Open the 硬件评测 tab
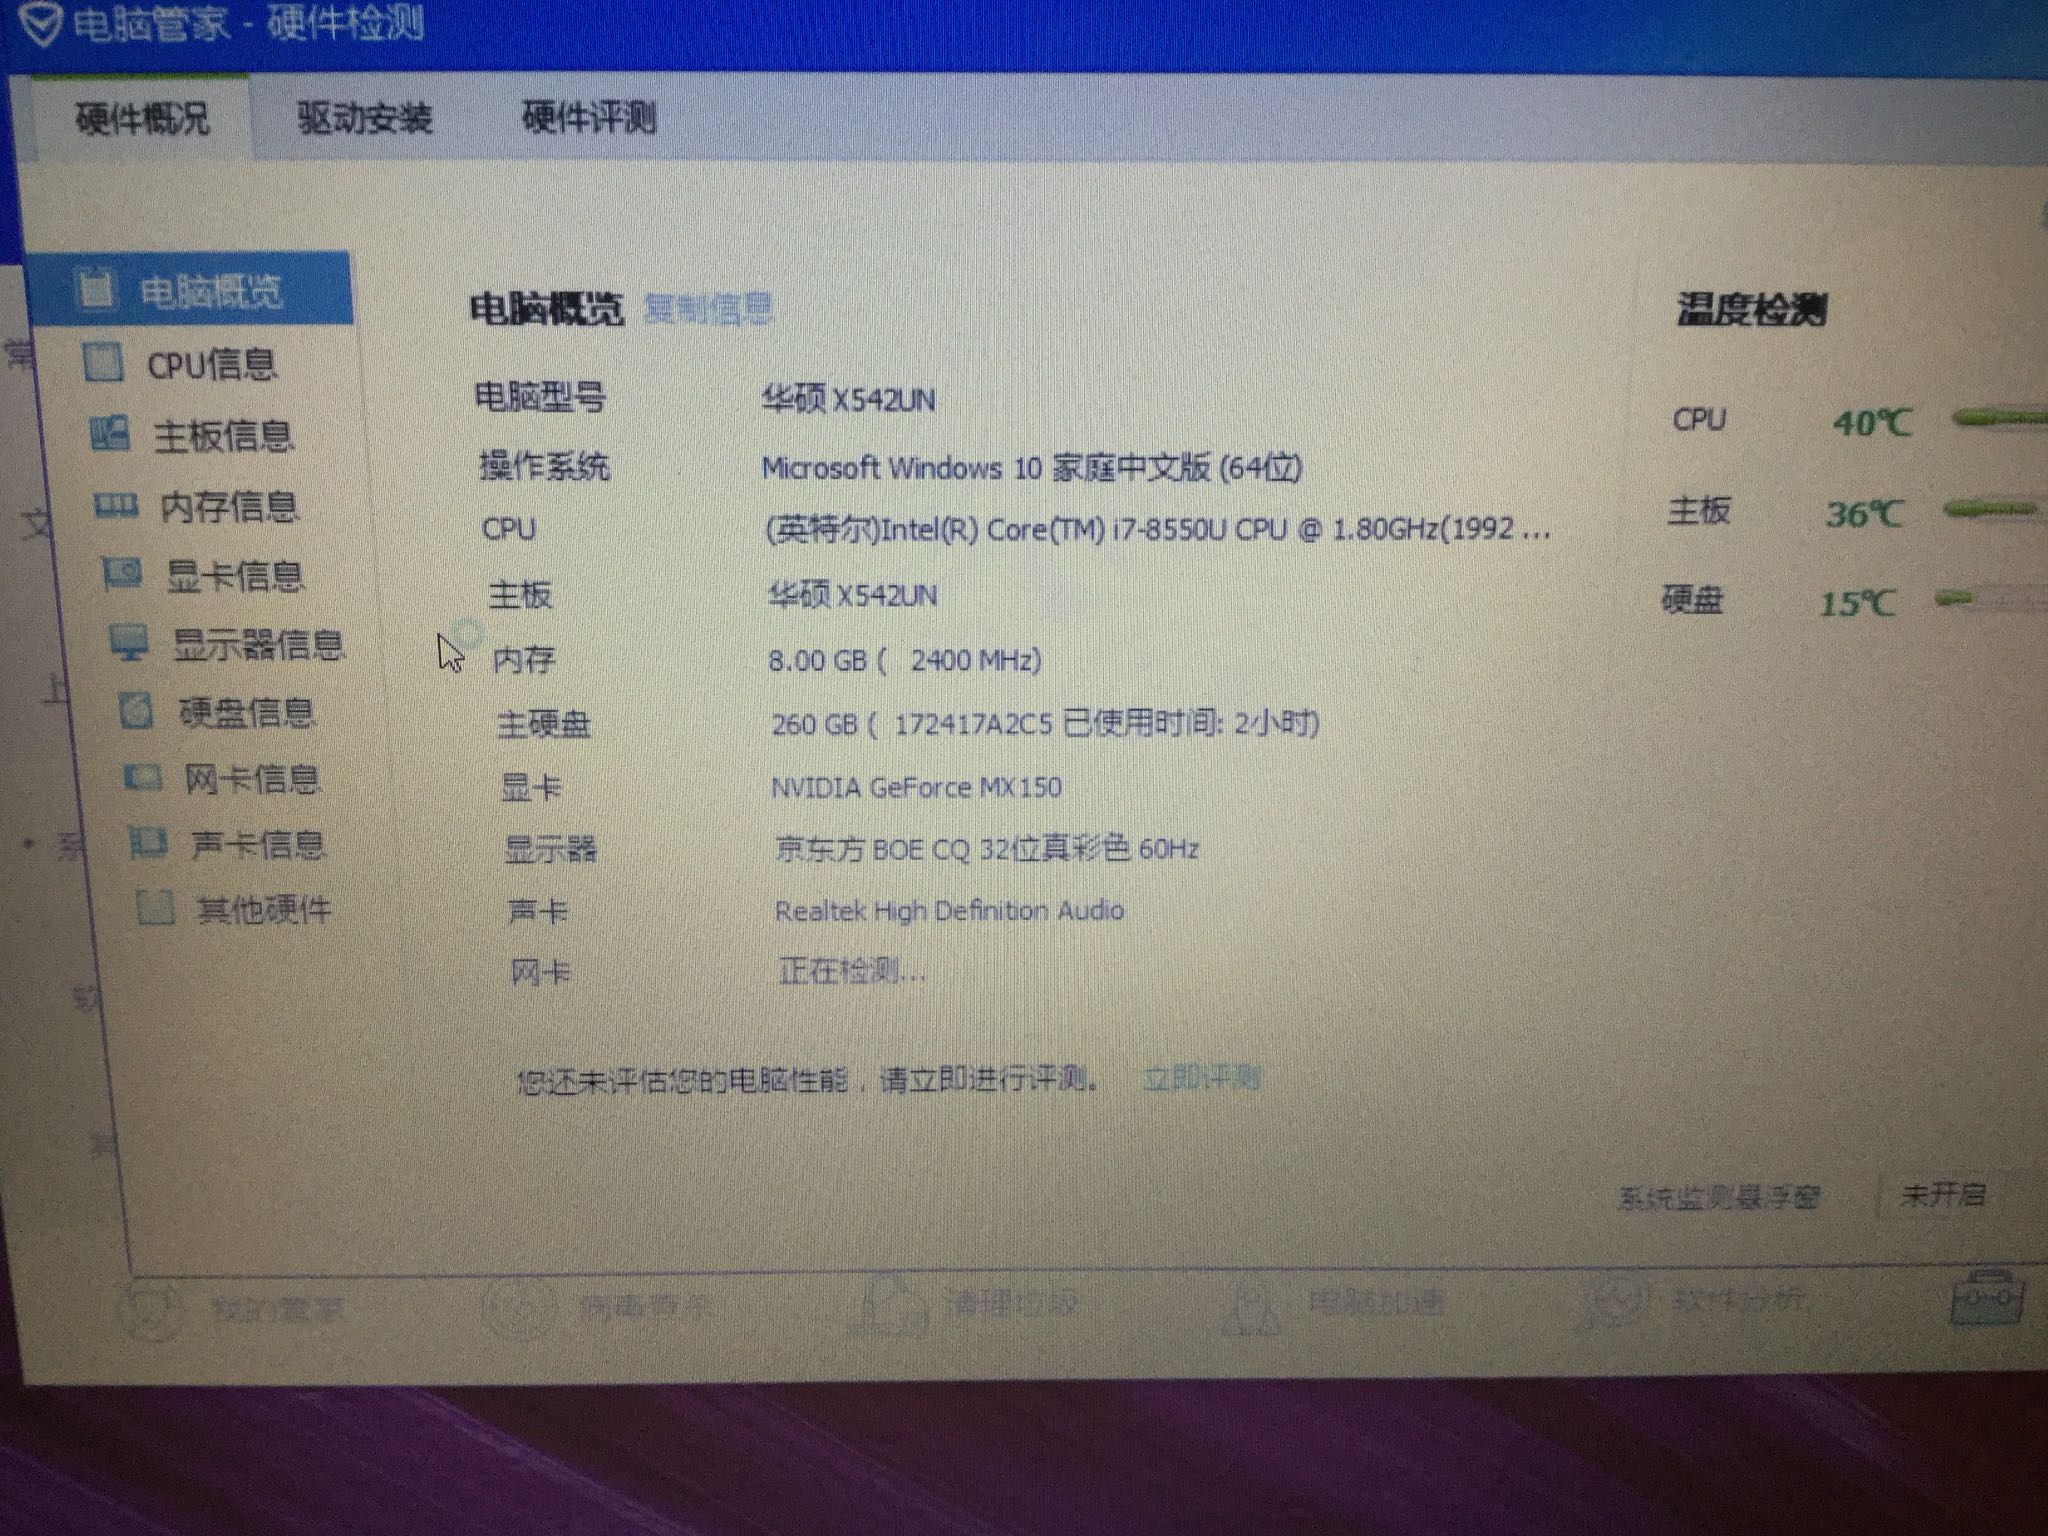Screen dimensions: 2048x1536 pos(589,117)
